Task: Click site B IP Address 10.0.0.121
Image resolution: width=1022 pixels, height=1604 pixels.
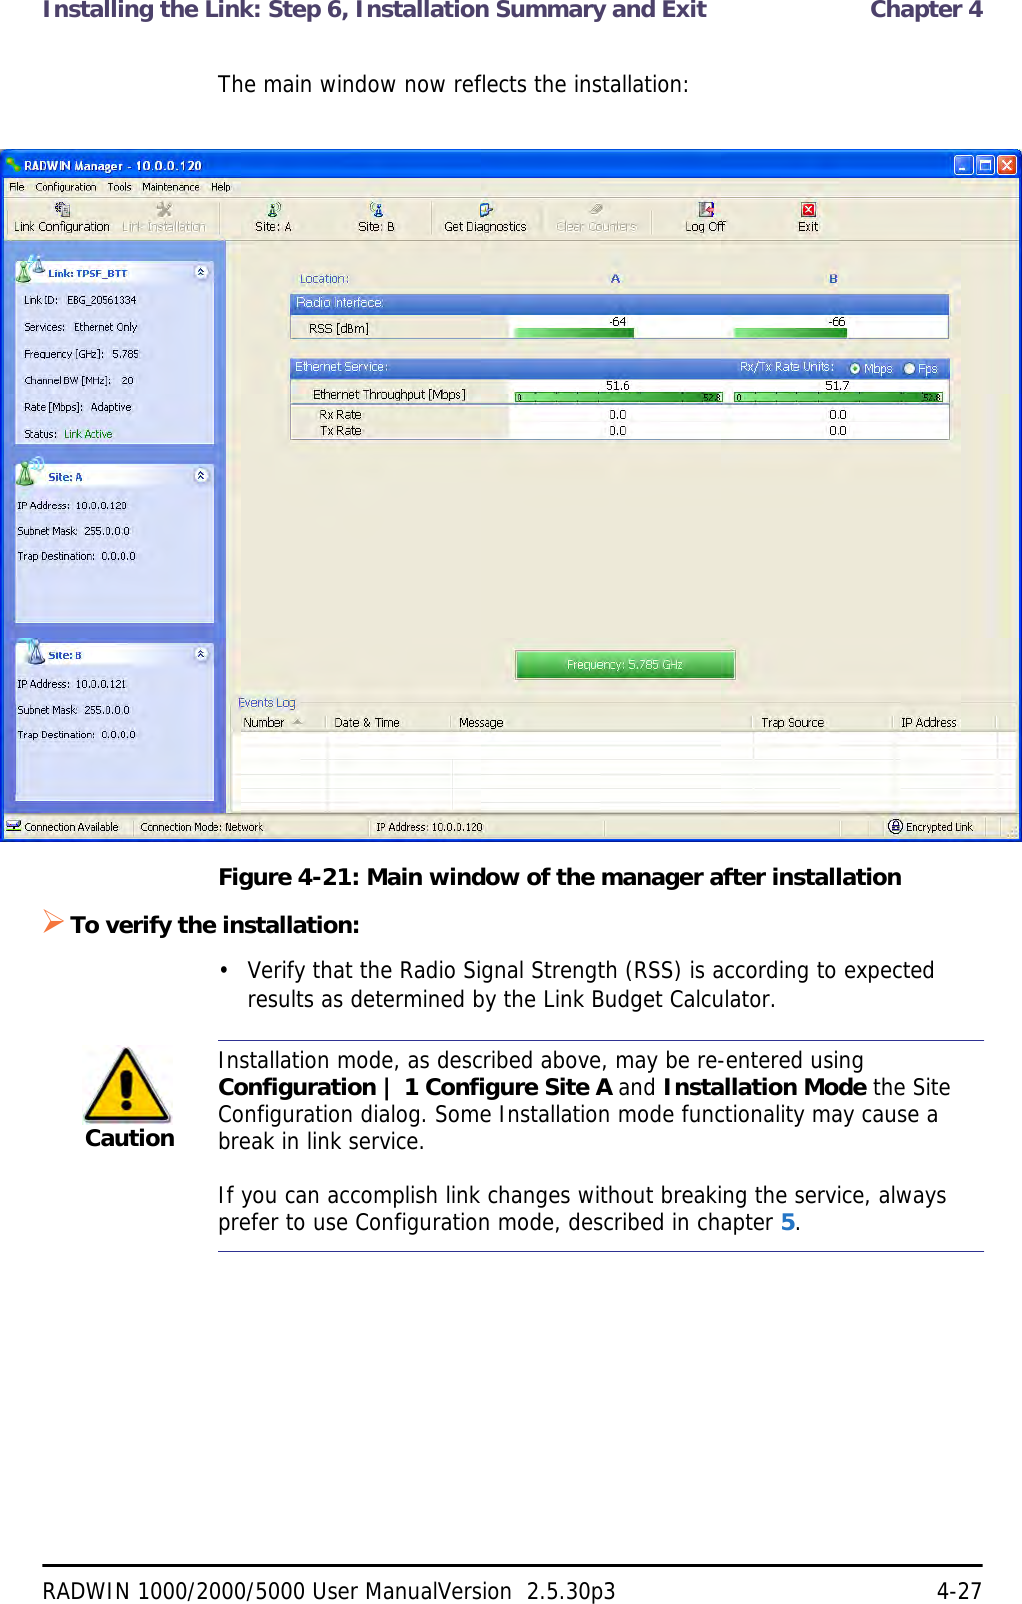Action: coord(101,684)
